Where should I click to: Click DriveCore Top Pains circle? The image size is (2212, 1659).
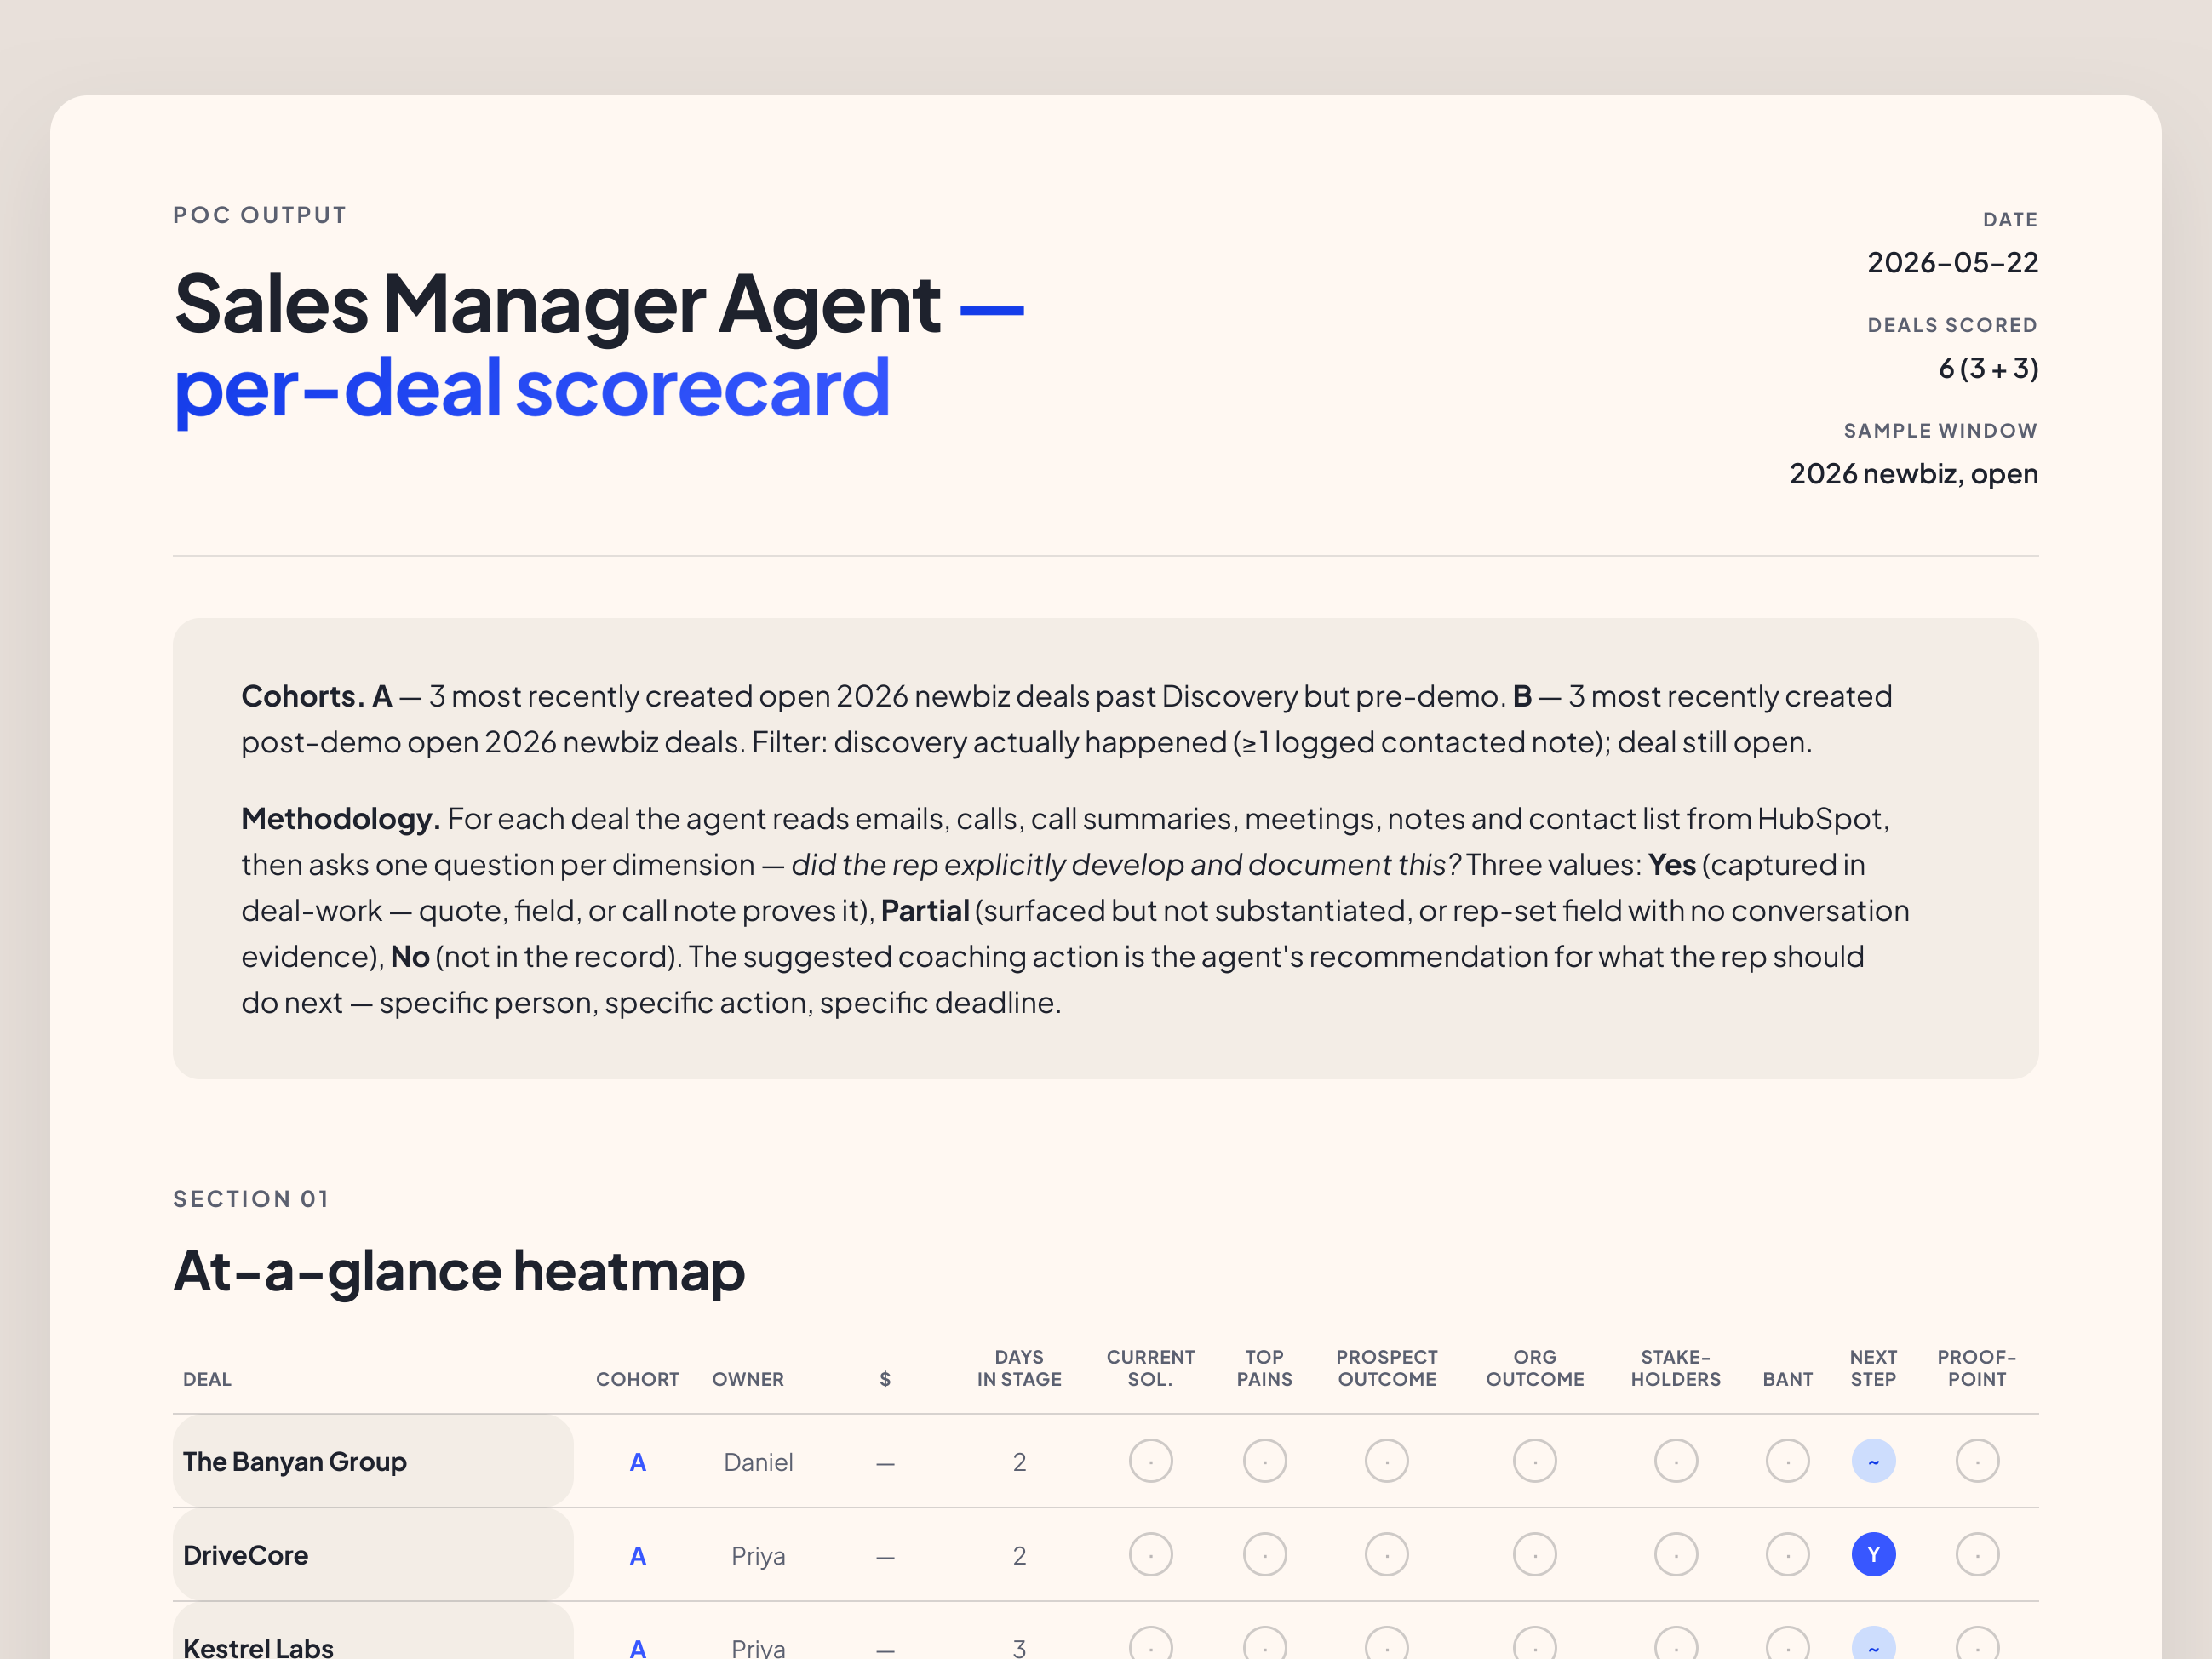pos(1264,1555)
